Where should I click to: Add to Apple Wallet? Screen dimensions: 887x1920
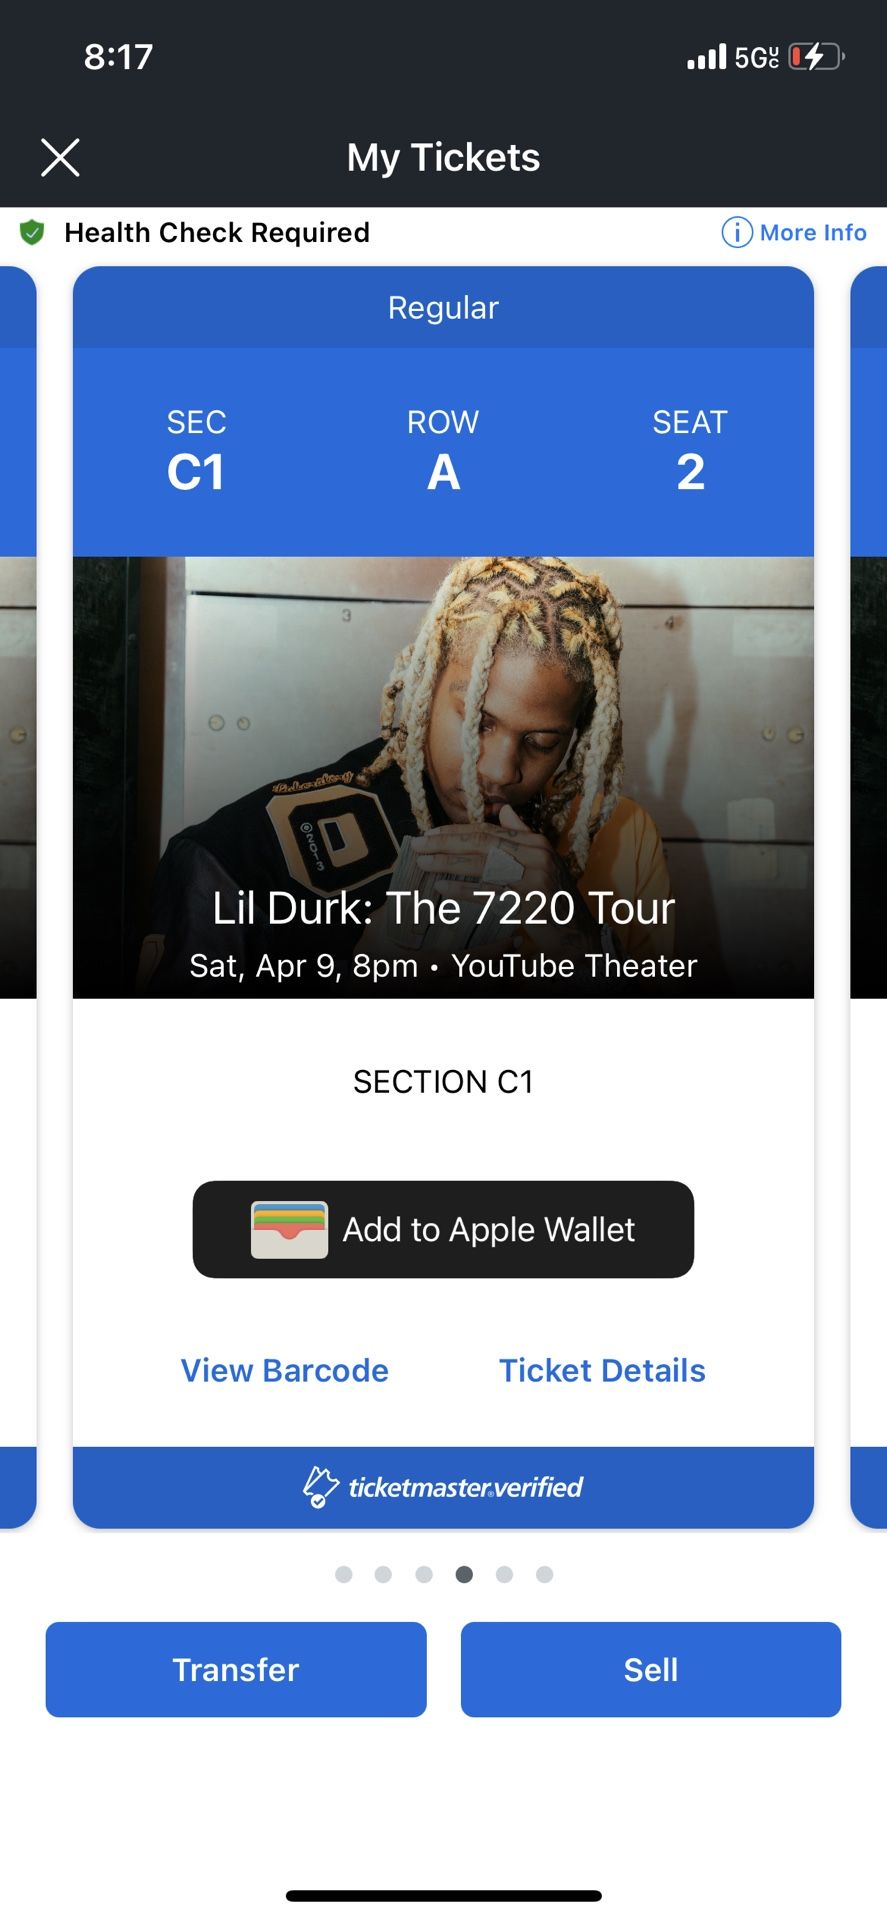443,1229
